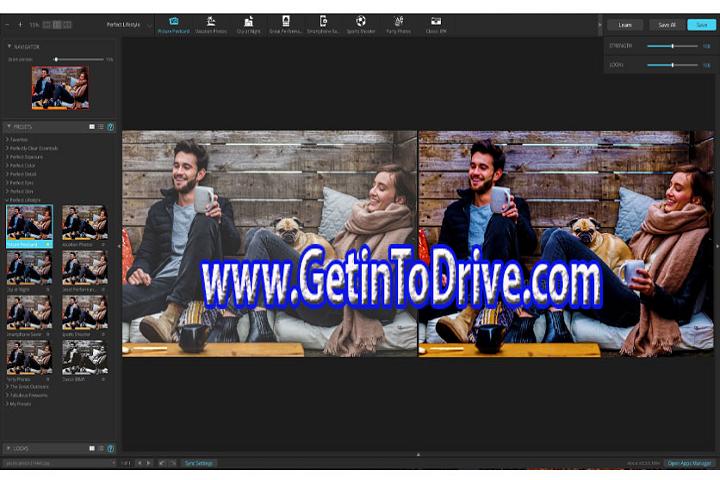Choose the Sports Shooter preset thumbnail
Screen dimensions: 720x480
point(85,312)
